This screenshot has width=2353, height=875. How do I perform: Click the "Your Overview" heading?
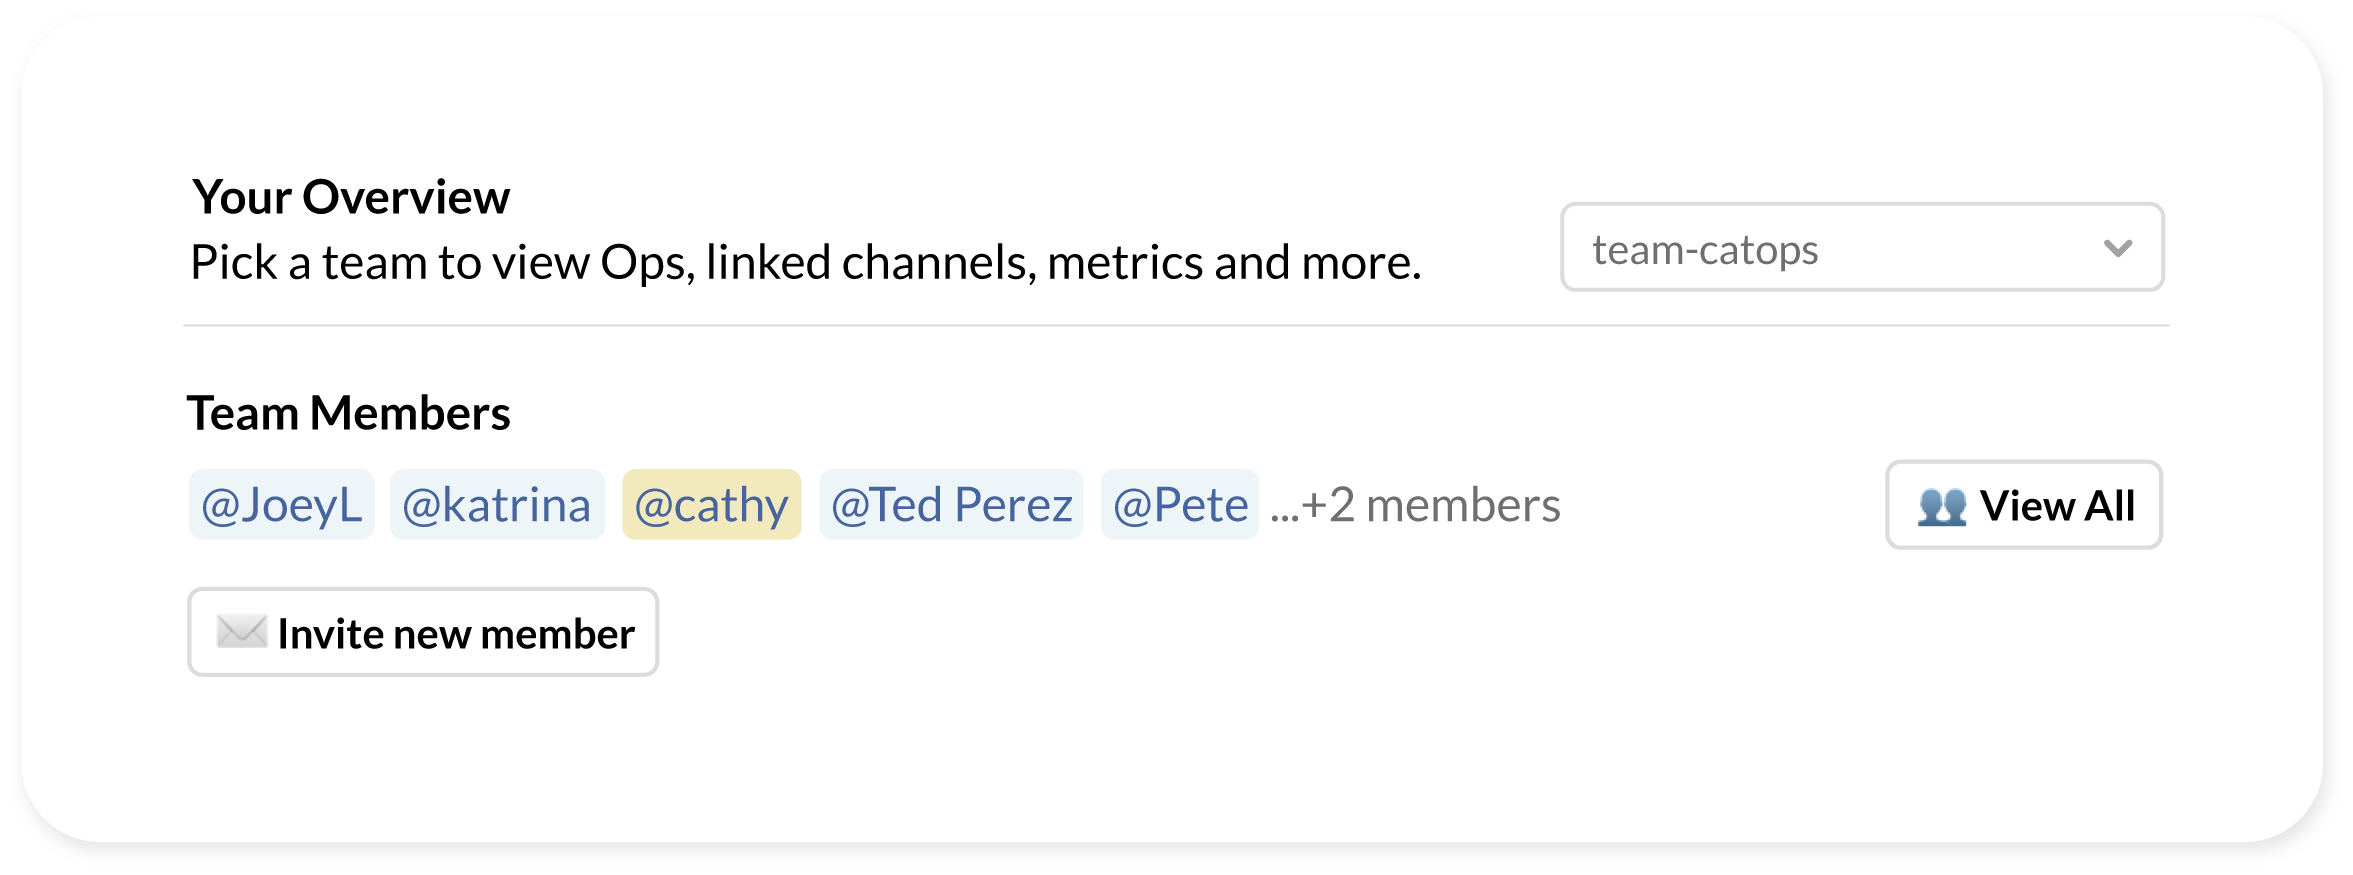point(351,197)
